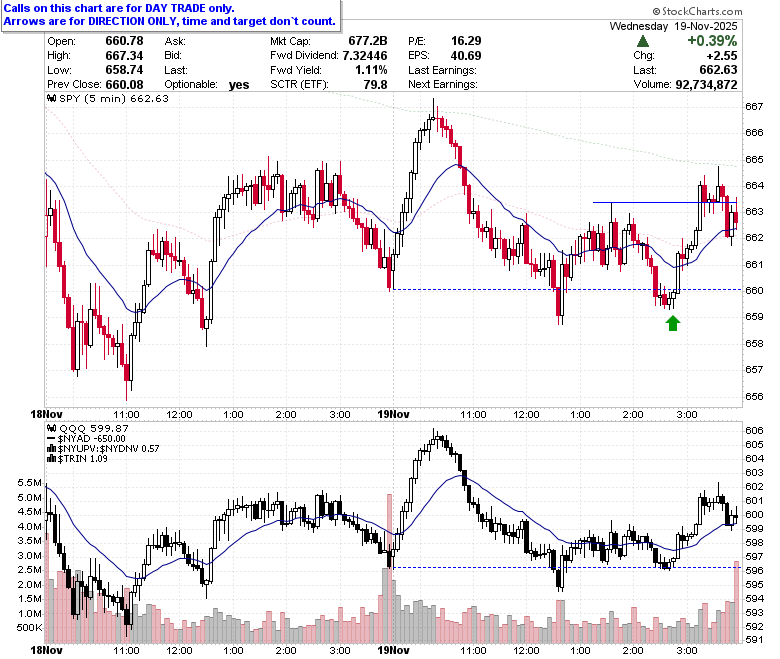The width and height of the screenshot is (780, 659).
Task: Click the dashed blue line at QQQ 596
Action: [567, 567]
